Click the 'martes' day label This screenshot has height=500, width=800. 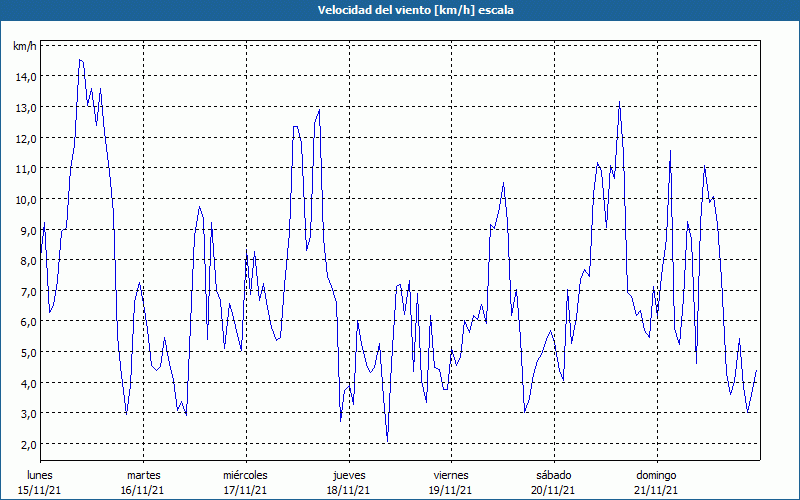pos(143,475)
